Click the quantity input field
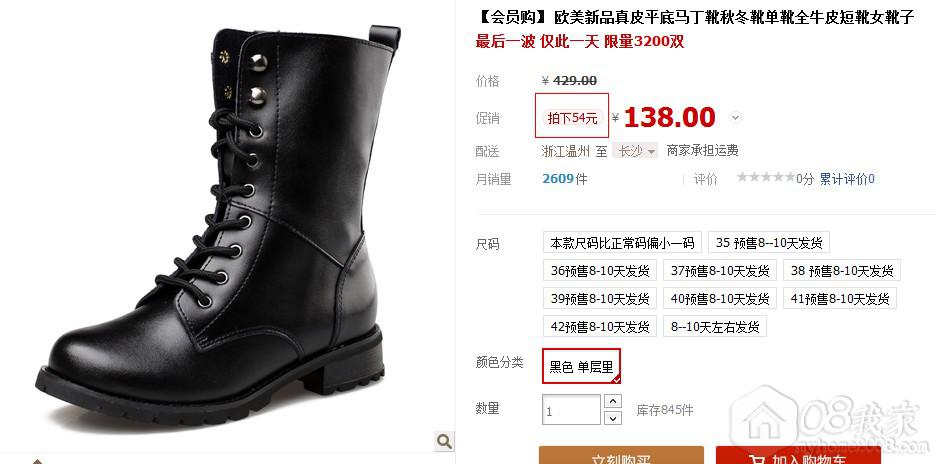 click(x=571, y=410)
